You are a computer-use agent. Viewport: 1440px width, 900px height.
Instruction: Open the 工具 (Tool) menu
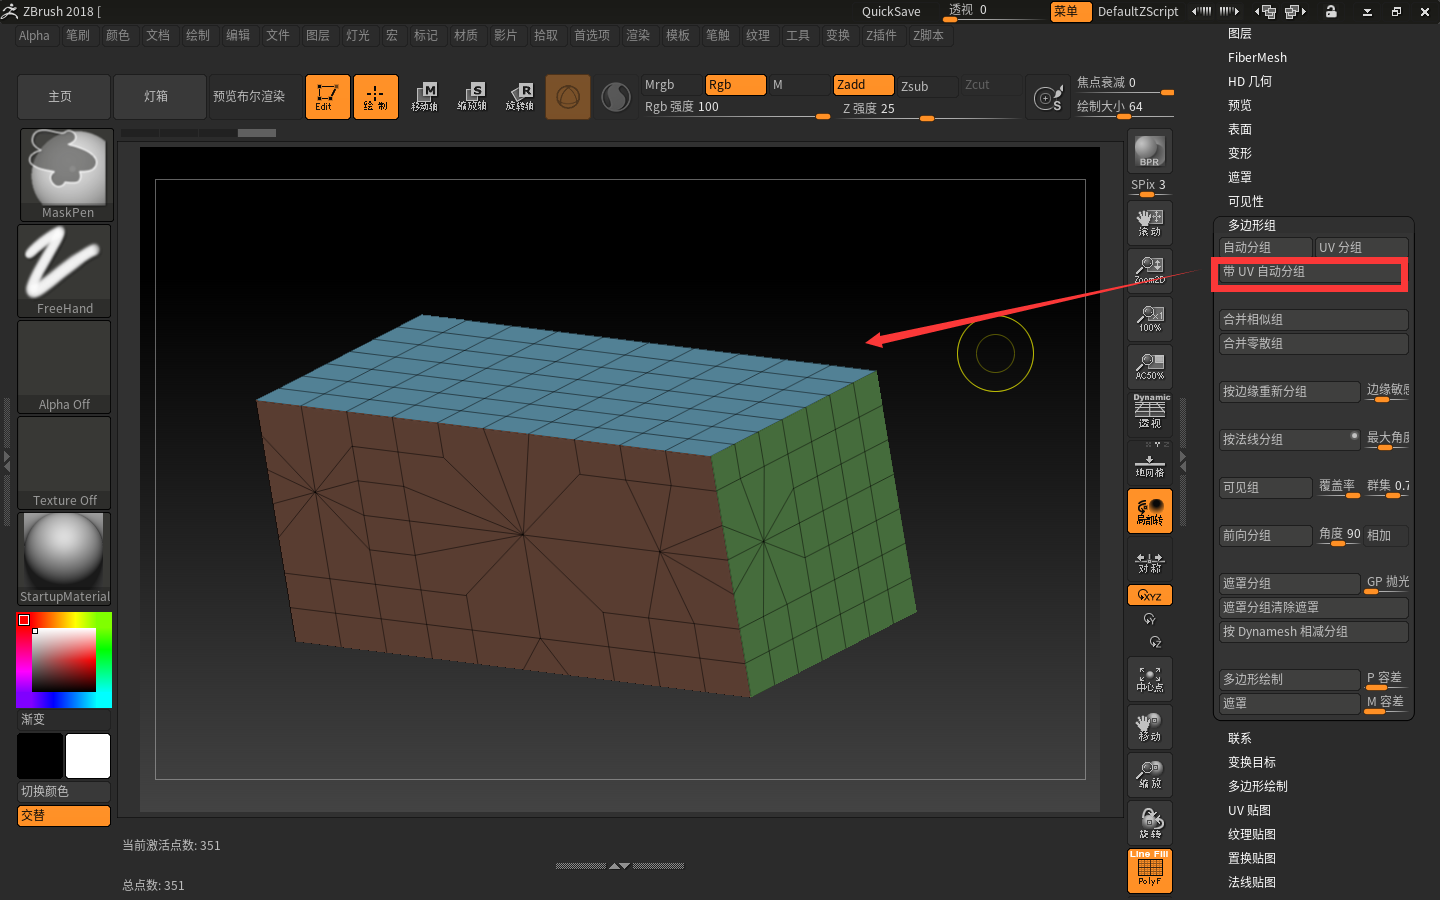tap(798, 35)
